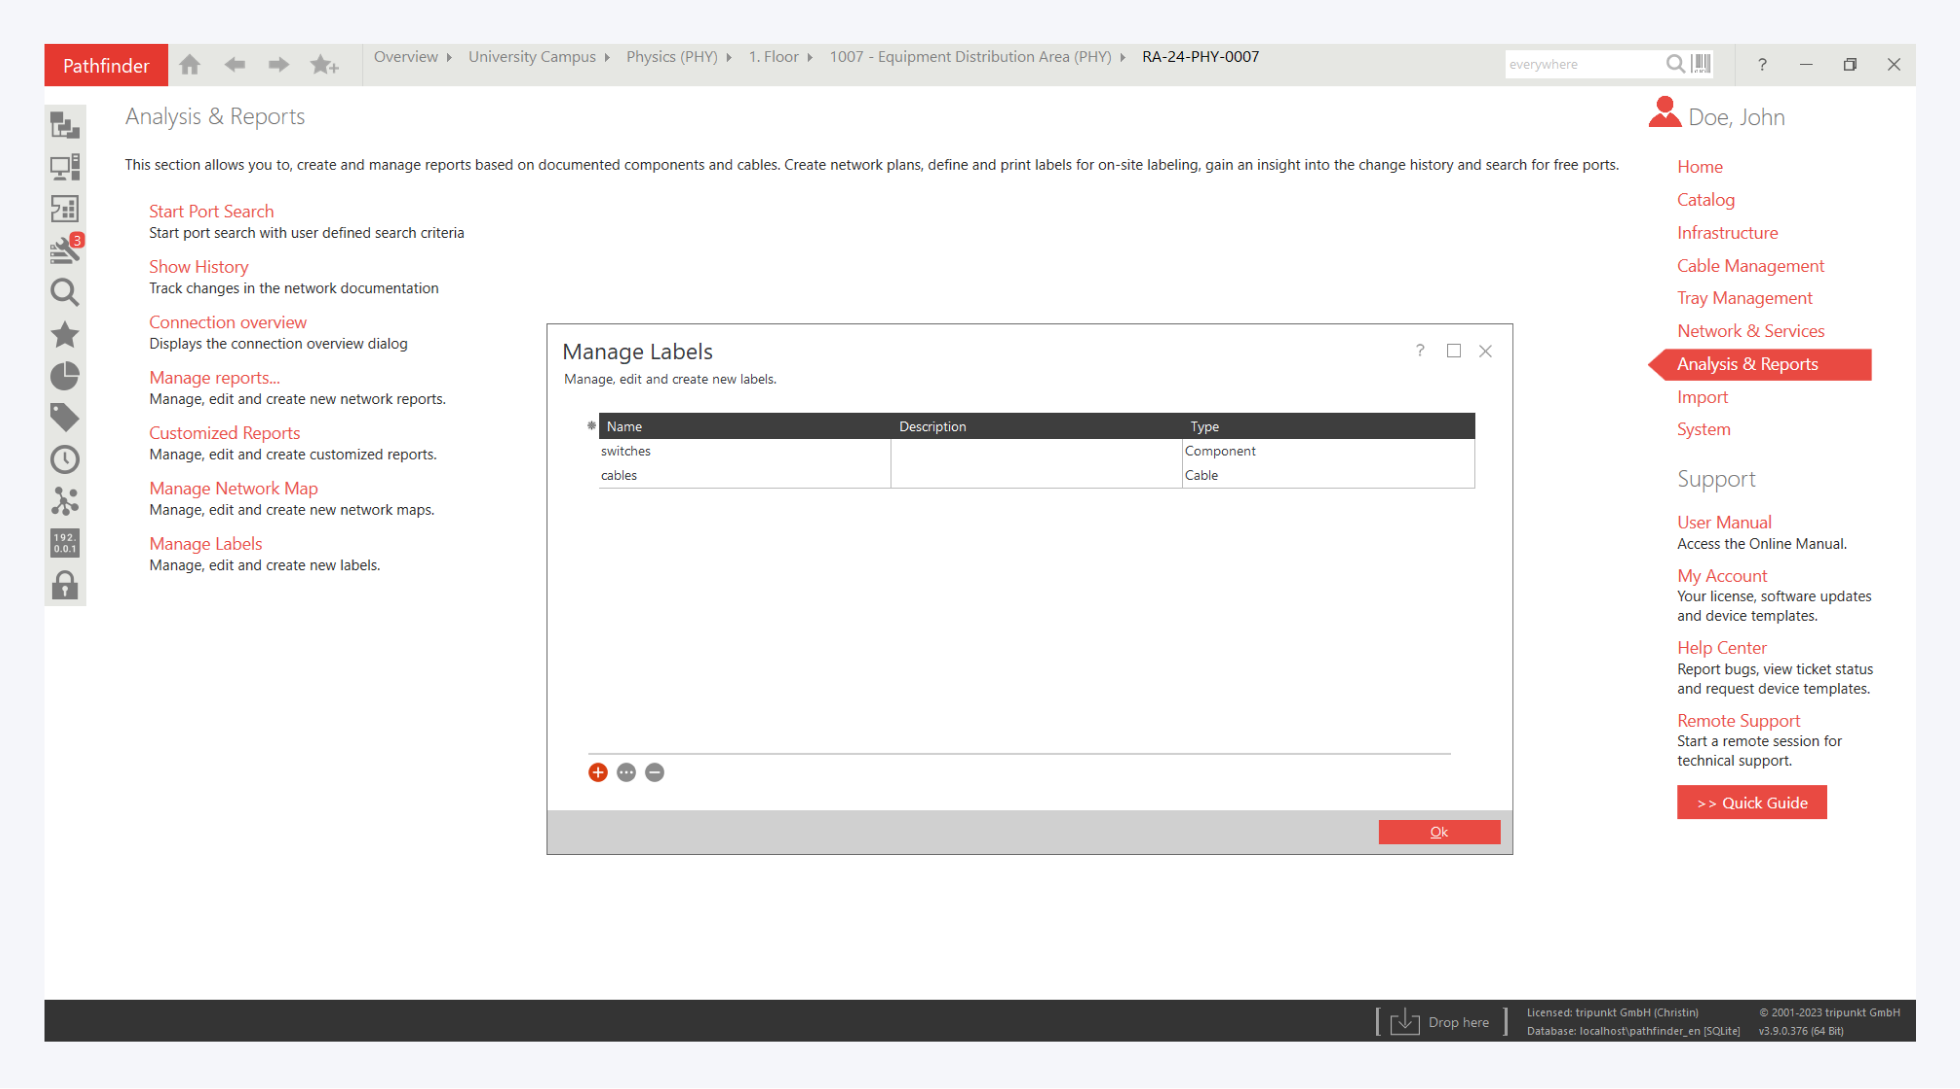Expand breadcrumb arrow after 1. Floor
Image resolution: width=1960 pixels, height=1089 pixels.
(810, 58)
